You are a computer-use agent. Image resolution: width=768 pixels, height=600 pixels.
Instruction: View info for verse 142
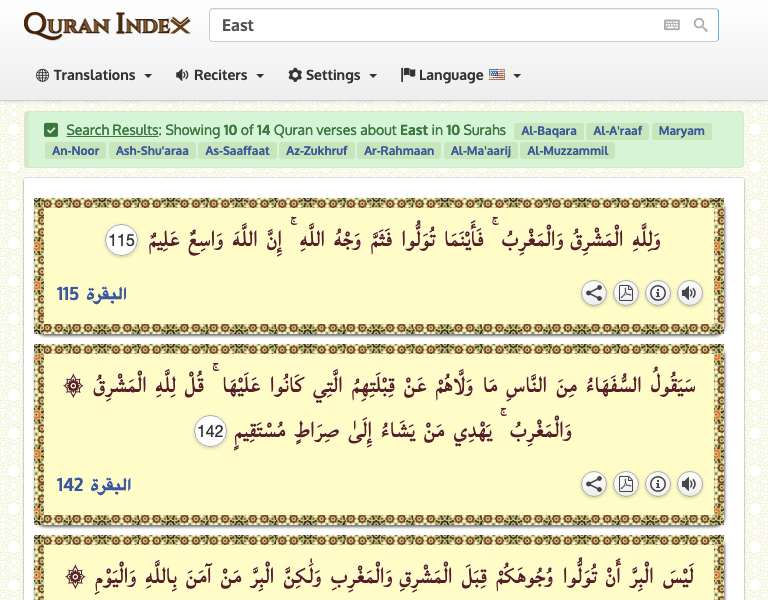(658, 485)
